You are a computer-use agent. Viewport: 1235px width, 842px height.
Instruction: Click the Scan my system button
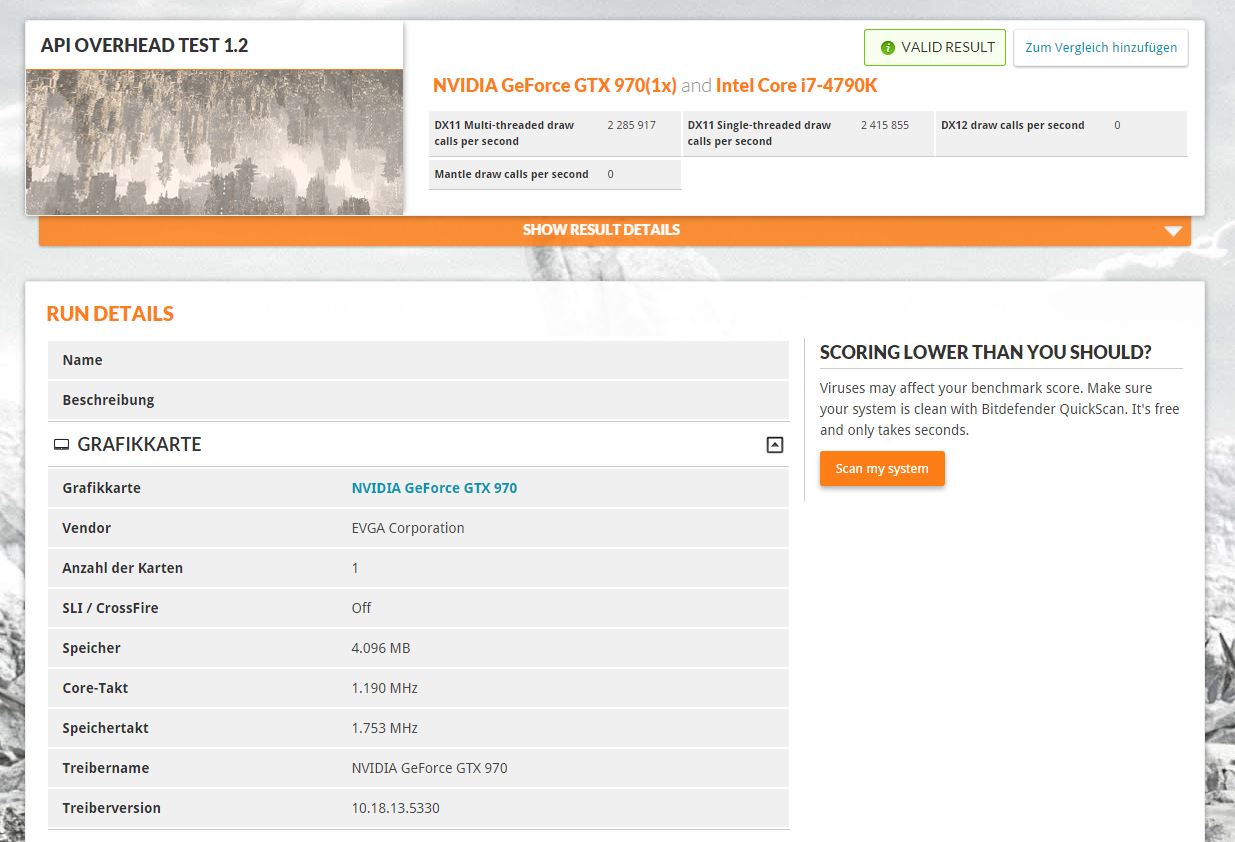click(x=882, y=468)
